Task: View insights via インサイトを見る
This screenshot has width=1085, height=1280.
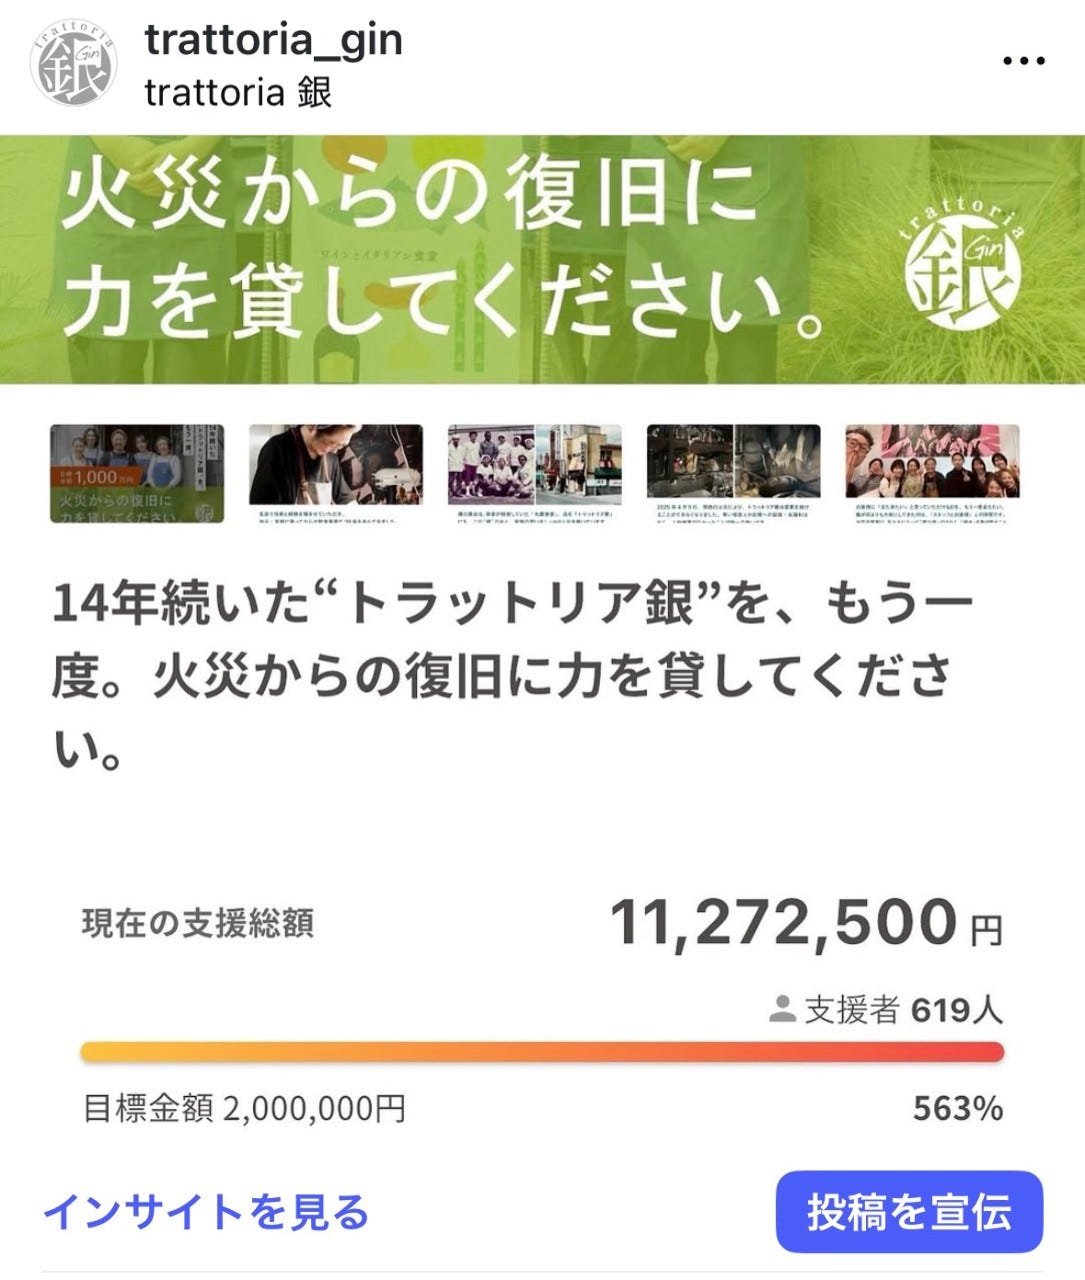Action: coord(206,1212)
